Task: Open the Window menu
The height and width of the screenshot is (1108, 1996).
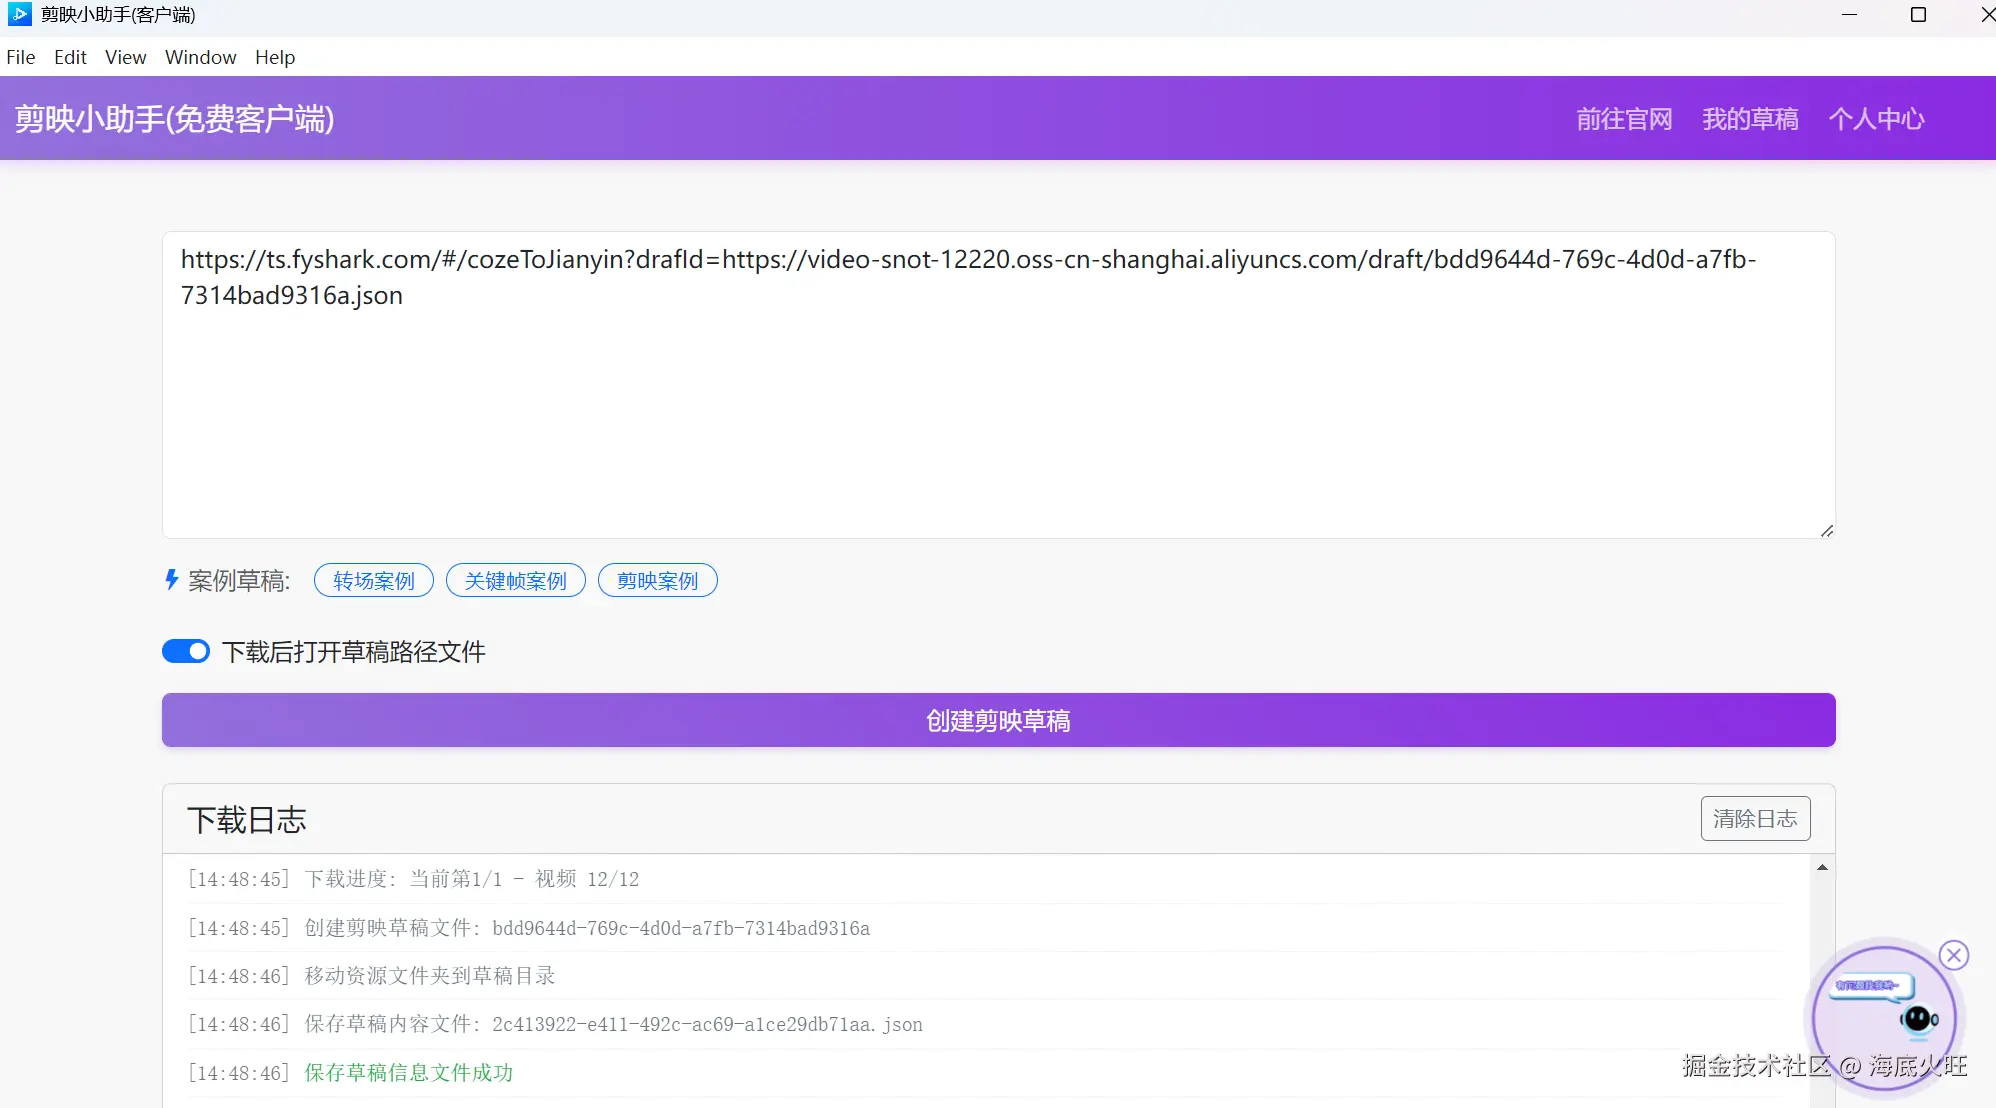Action: click(200, 57)
